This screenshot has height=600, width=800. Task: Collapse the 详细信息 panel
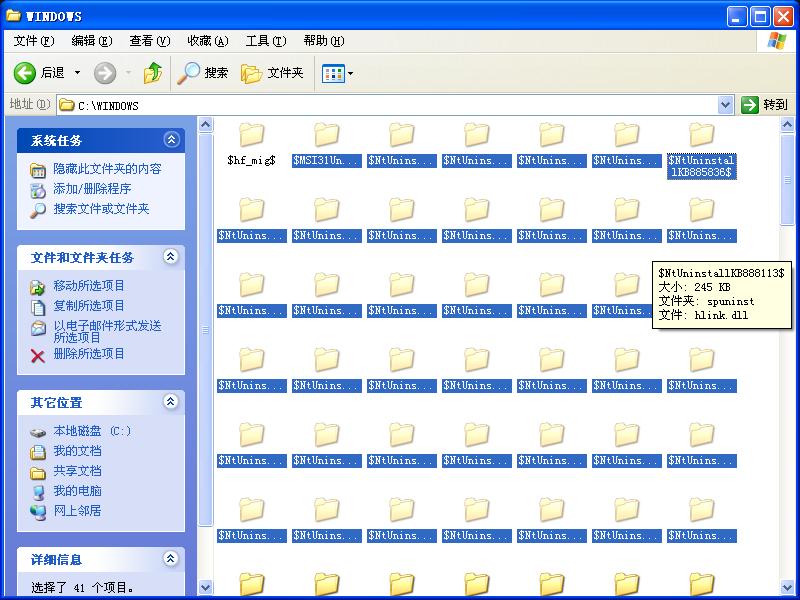point(171,559)
